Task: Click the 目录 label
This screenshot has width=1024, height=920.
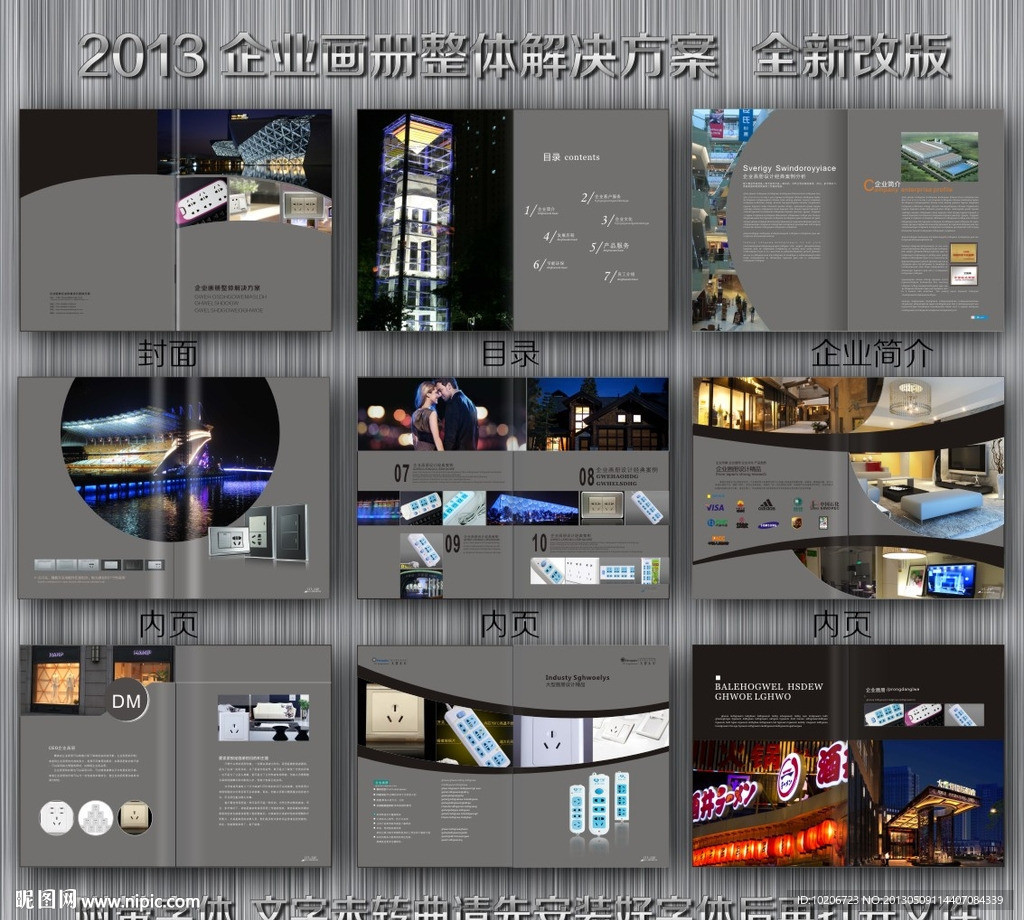Action: coord(510,353)
